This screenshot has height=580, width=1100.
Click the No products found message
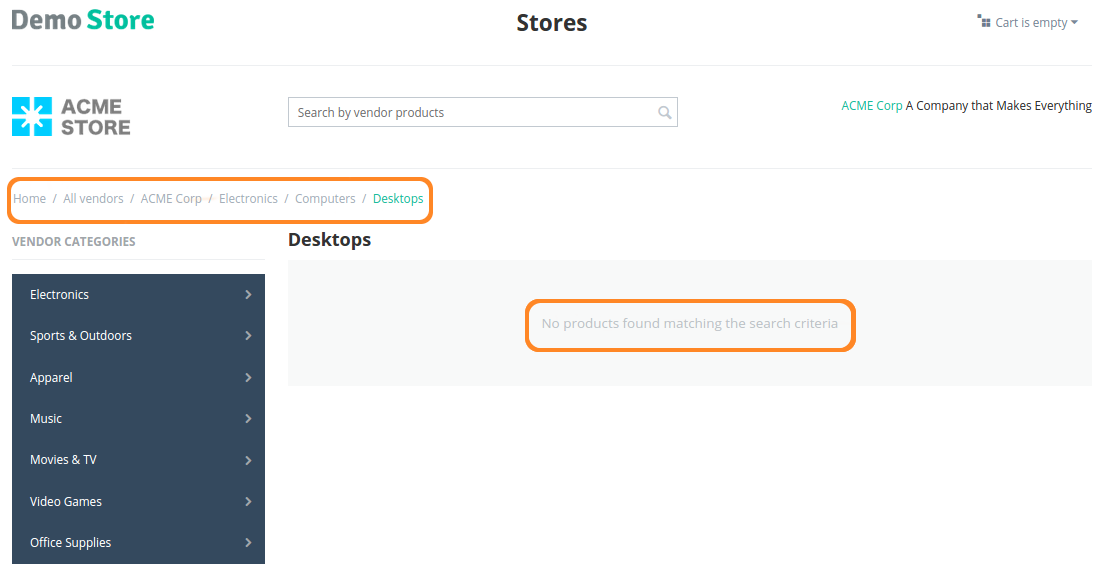coord(690,323)
